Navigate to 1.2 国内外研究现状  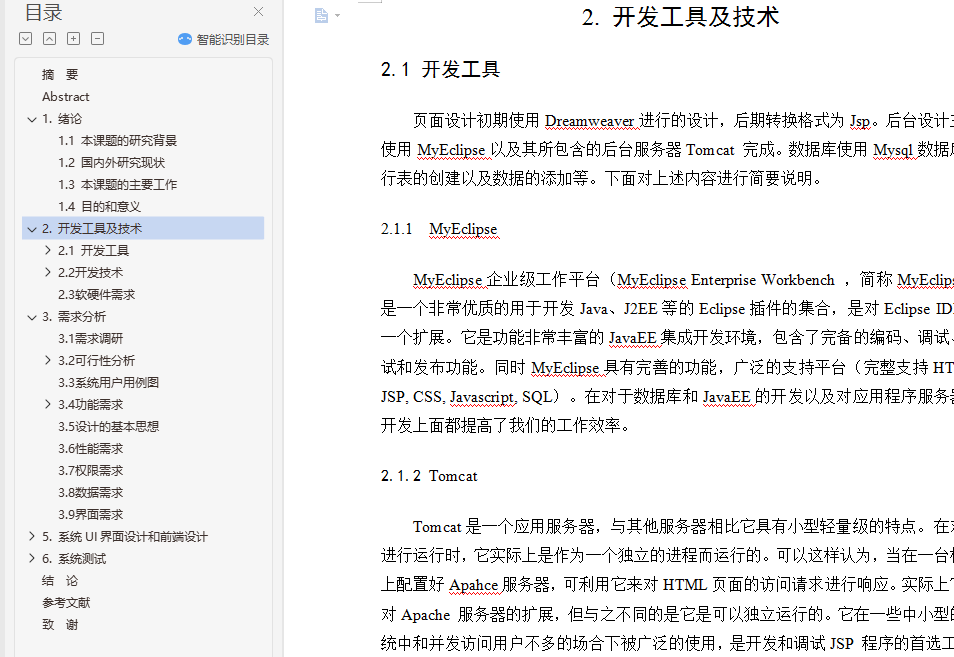(x=111, y=162)
